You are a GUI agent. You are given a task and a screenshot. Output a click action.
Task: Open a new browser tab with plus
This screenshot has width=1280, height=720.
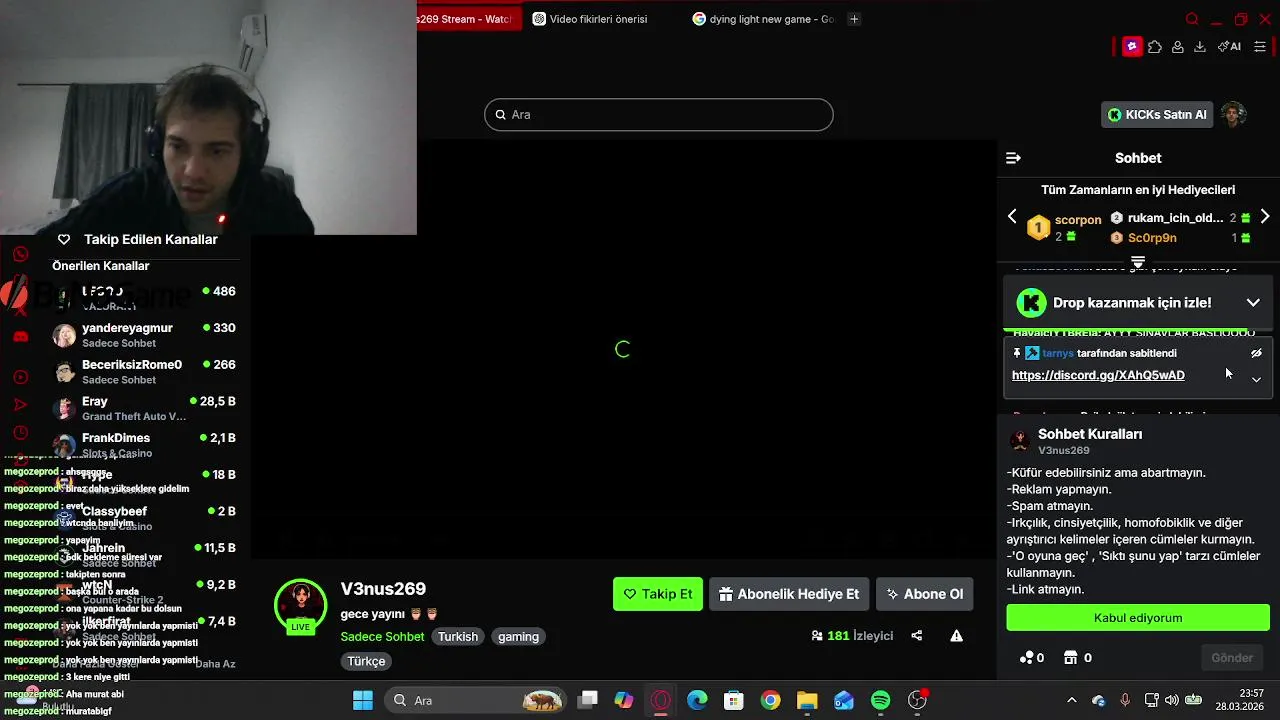point(854,19)
